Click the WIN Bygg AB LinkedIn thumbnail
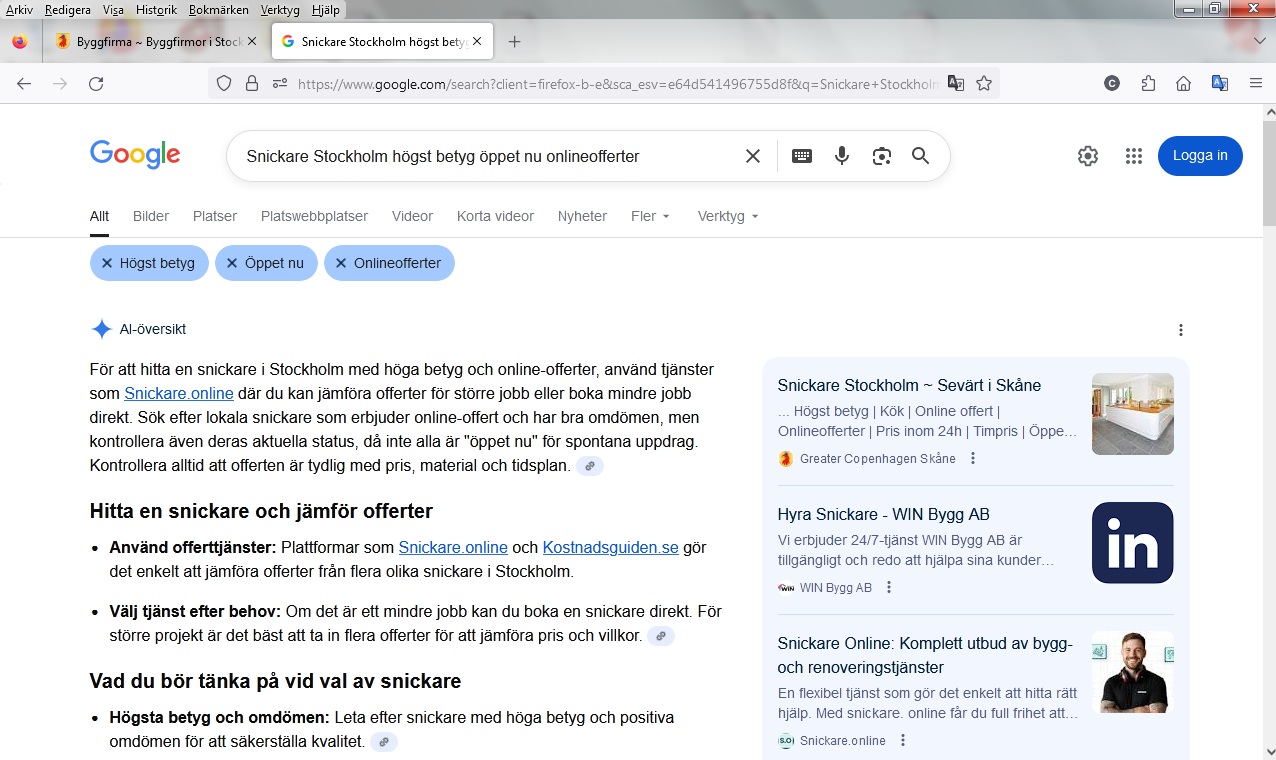 pos(1132,542)
